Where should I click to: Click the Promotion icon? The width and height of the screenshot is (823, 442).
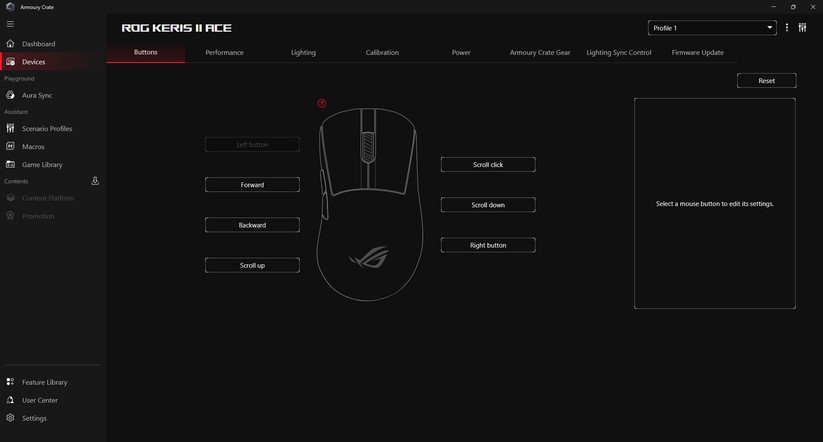(10, 216)
